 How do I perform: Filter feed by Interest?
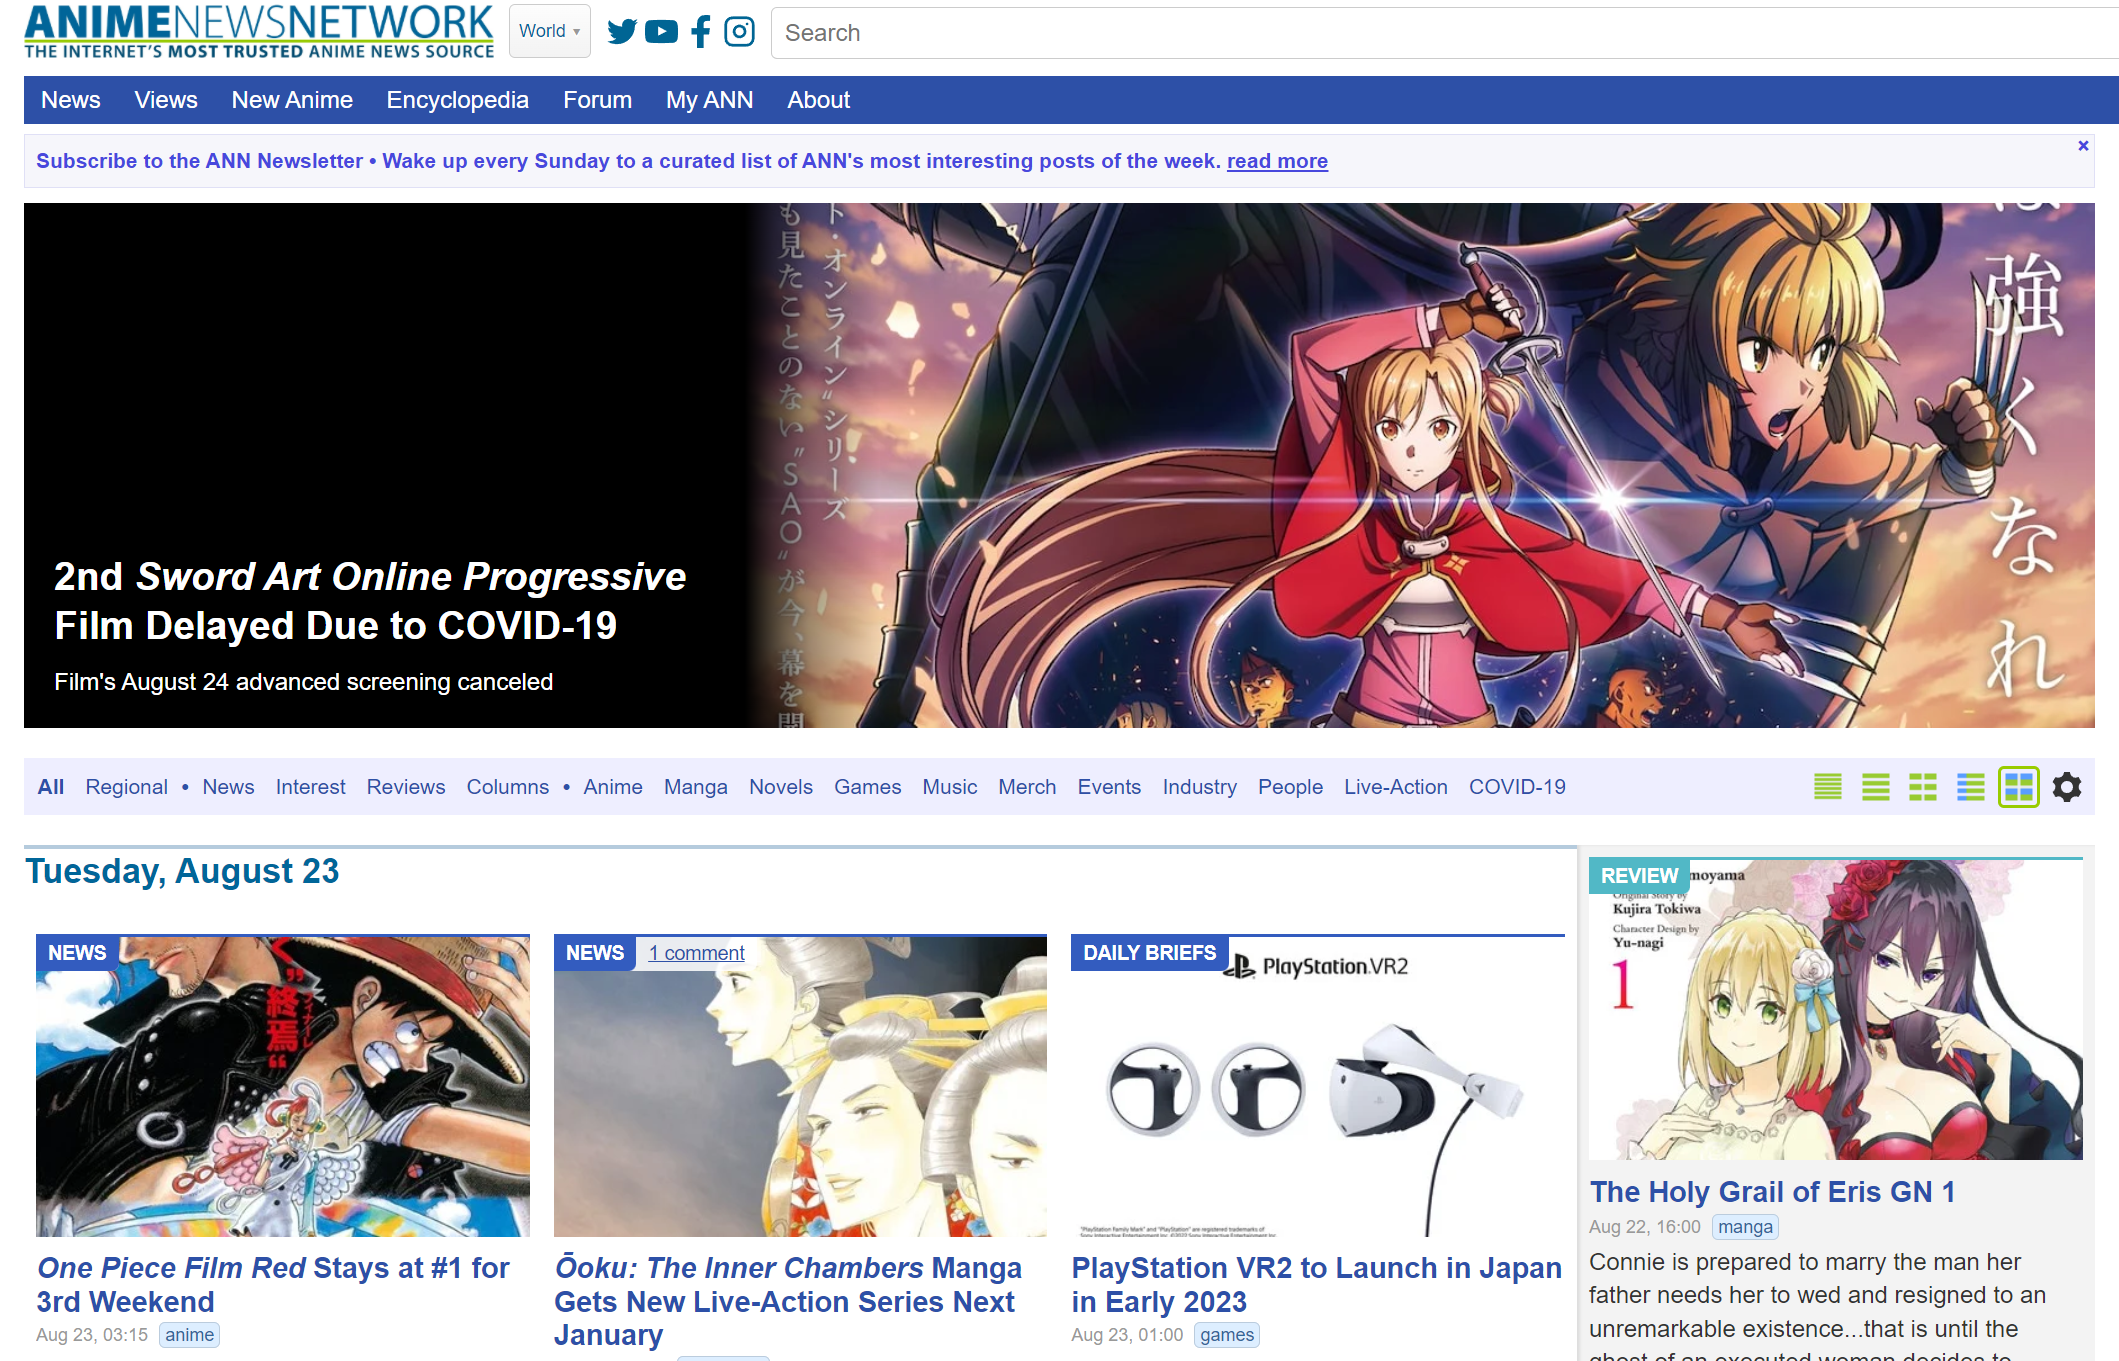(x=310, y=787)
